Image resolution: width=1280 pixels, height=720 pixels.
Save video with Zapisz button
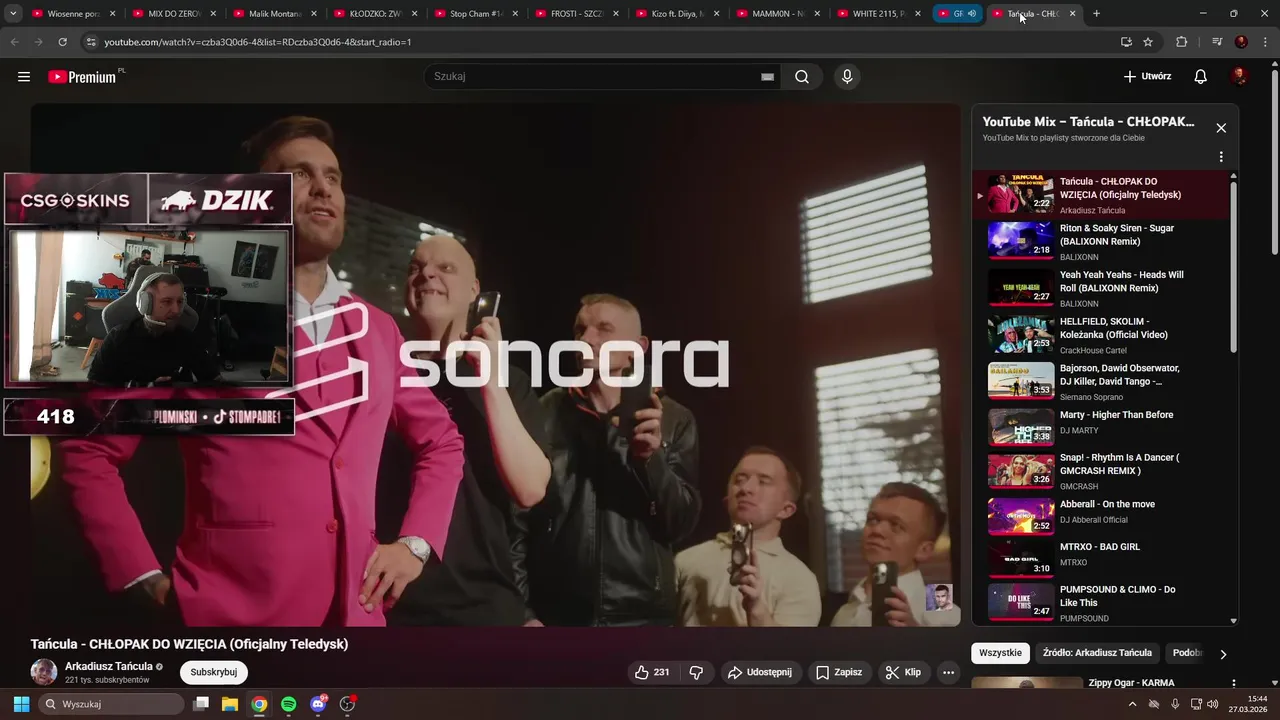tap(838, 672)
